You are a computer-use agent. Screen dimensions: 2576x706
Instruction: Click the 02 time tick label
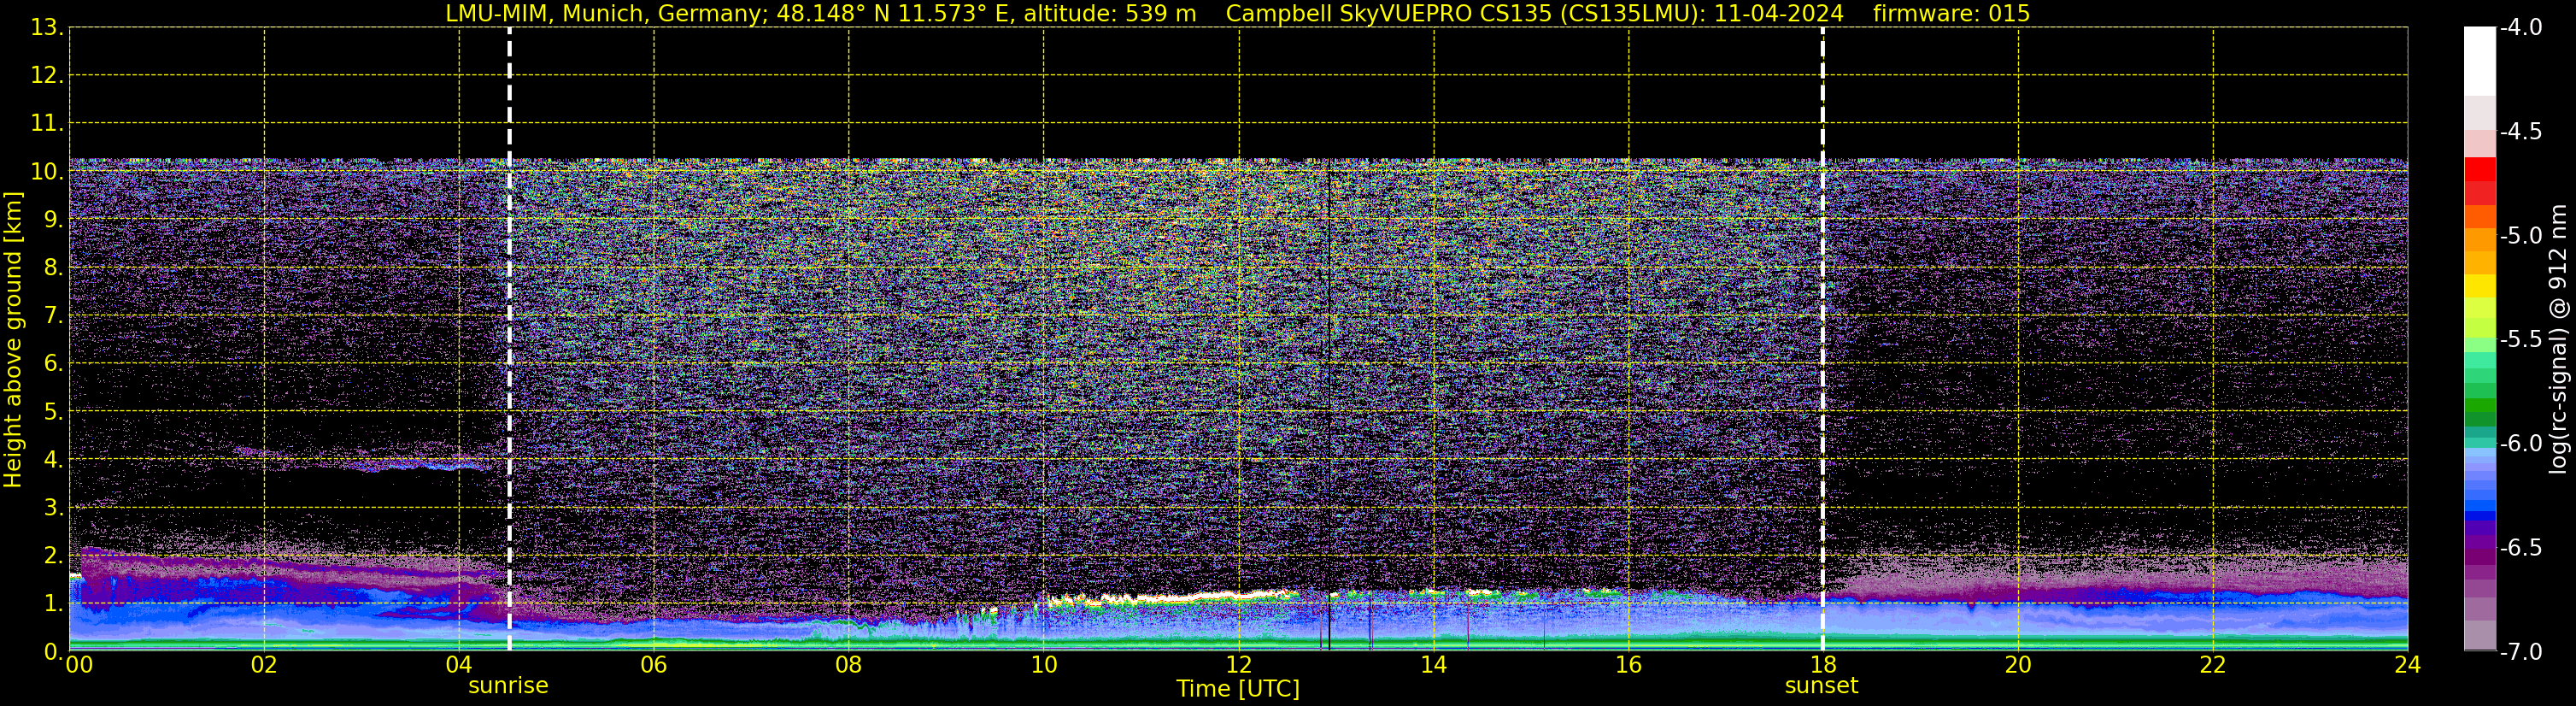[x=264, y=664]
